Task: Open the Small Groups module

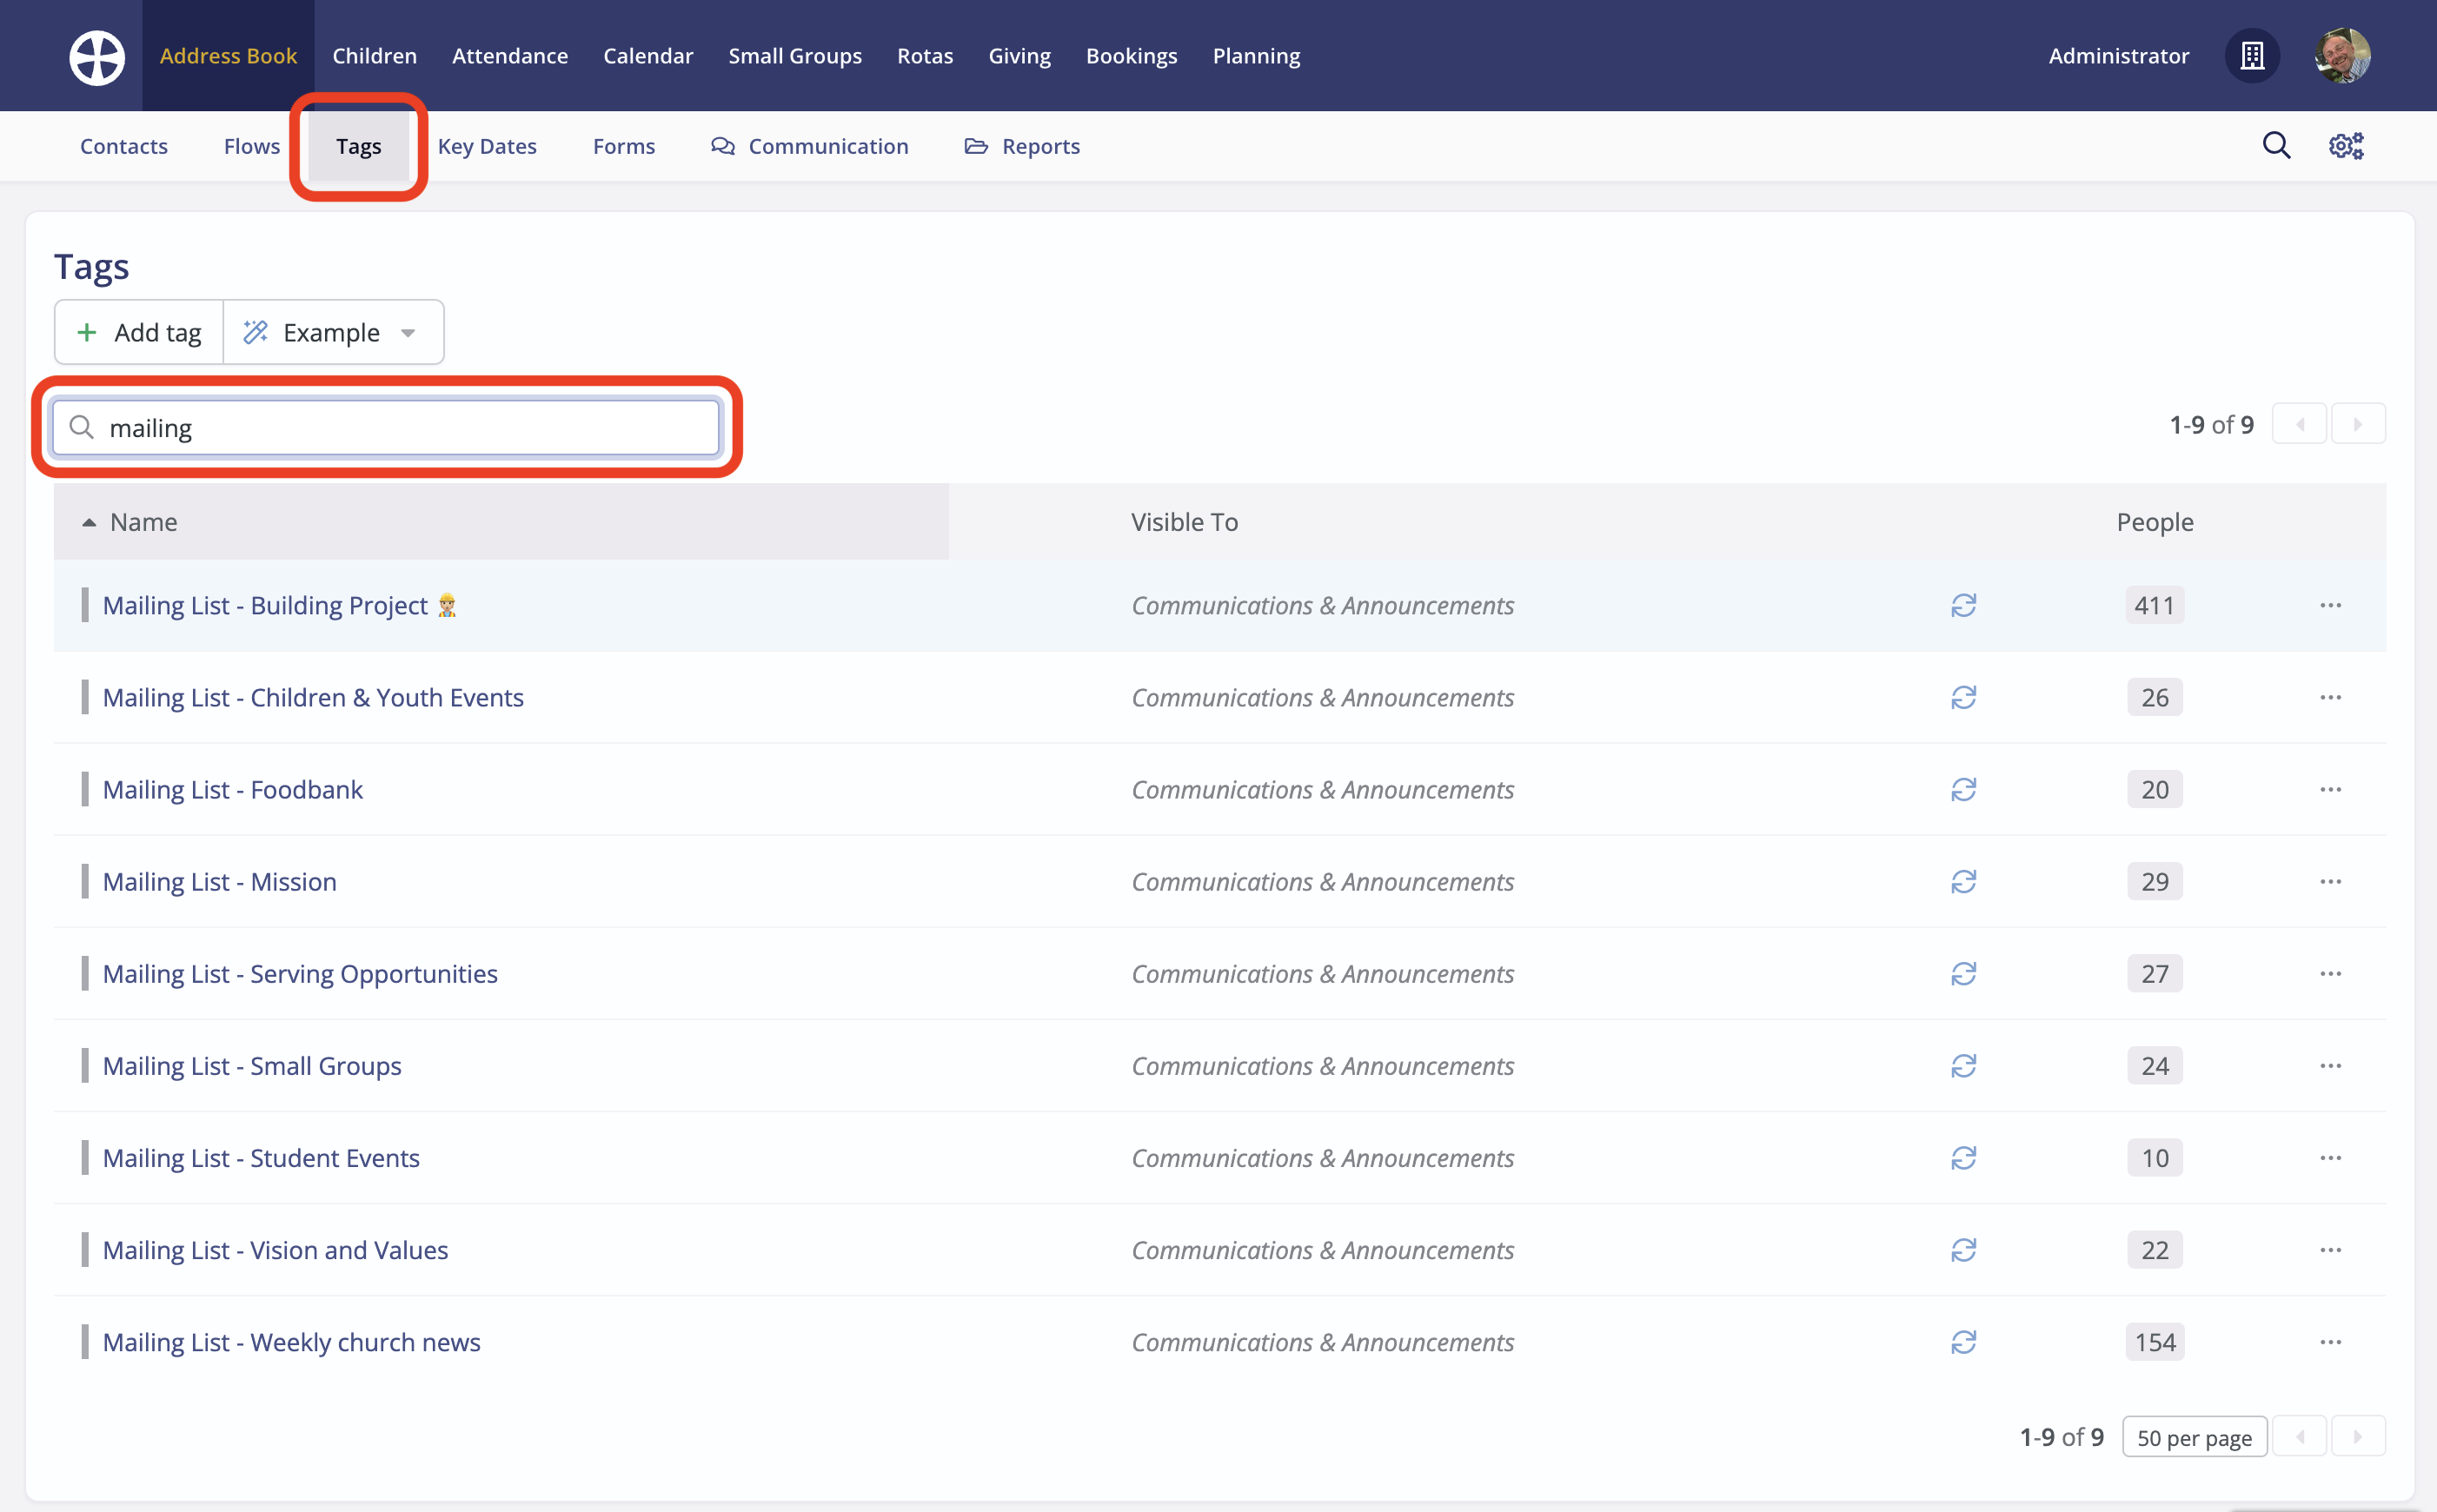Action: click(x=795, y=56)
